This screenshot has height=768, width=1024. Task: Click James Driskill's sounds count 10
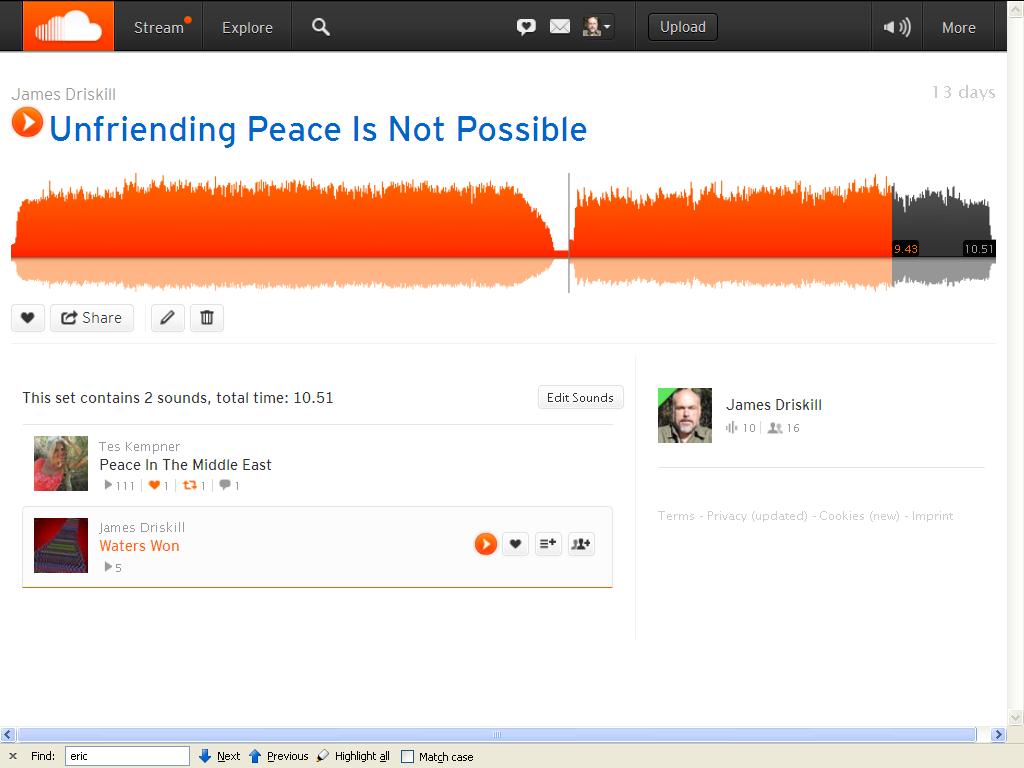(x=741, y=428)
